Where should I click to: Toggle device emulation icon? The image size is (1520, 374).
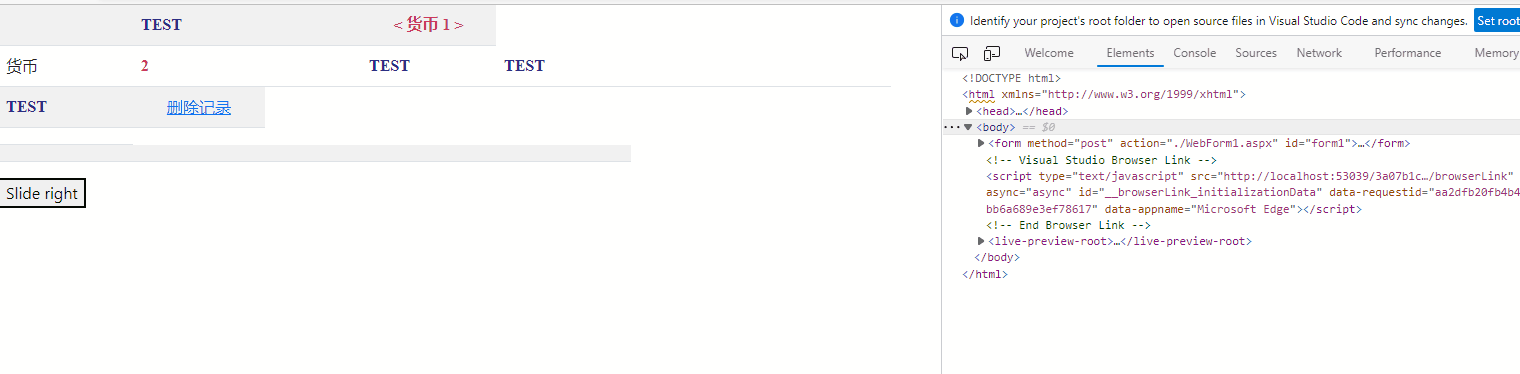tap(992, 53)
